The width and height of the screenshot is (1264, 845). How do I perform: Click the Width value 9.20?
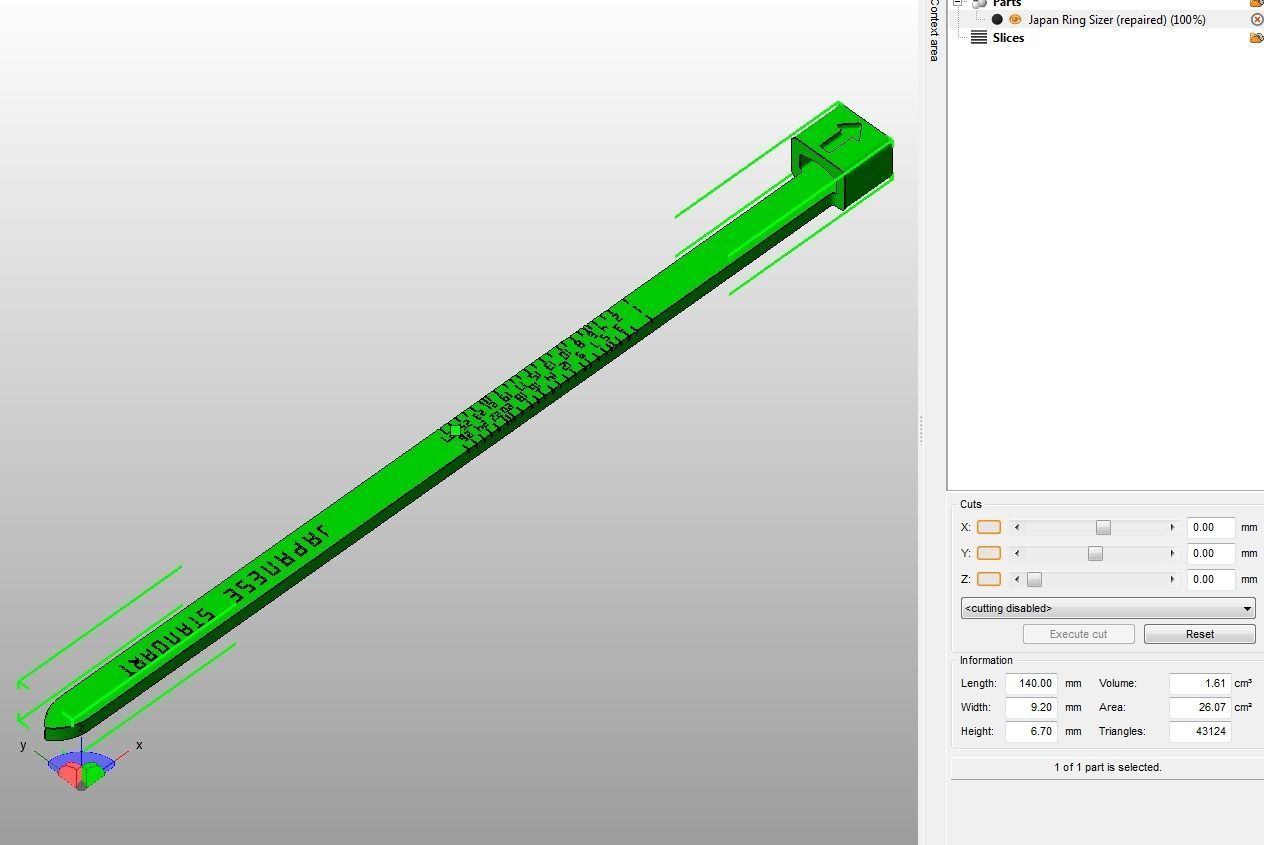pos(1031,707)
